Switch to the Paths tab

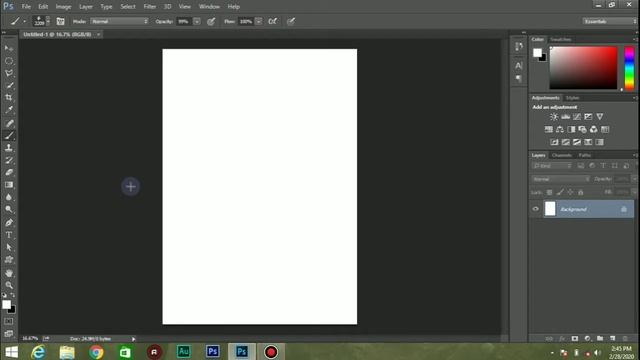pos(584,155)
